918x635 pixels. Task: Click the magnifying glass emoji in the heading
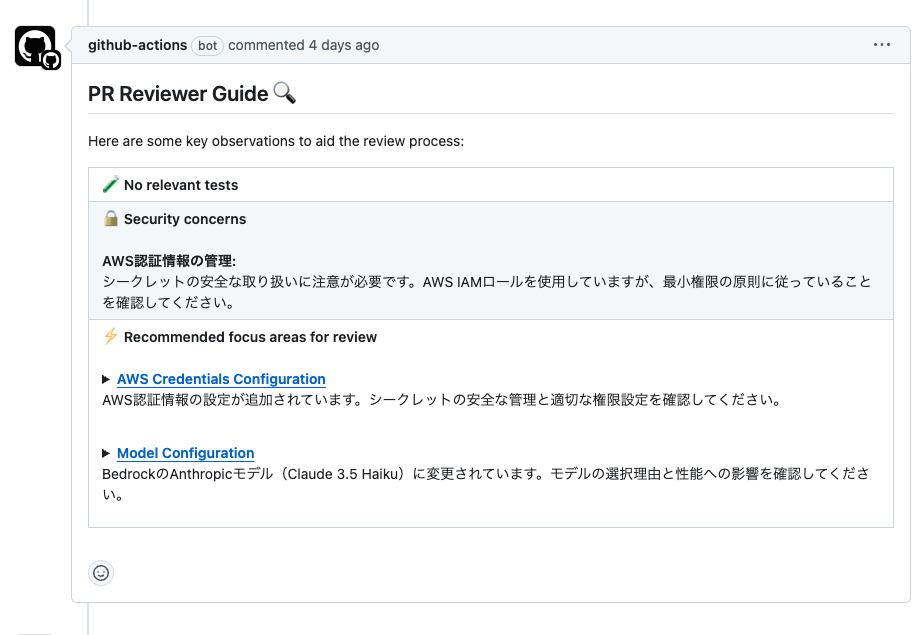click(x=283, y=92)
